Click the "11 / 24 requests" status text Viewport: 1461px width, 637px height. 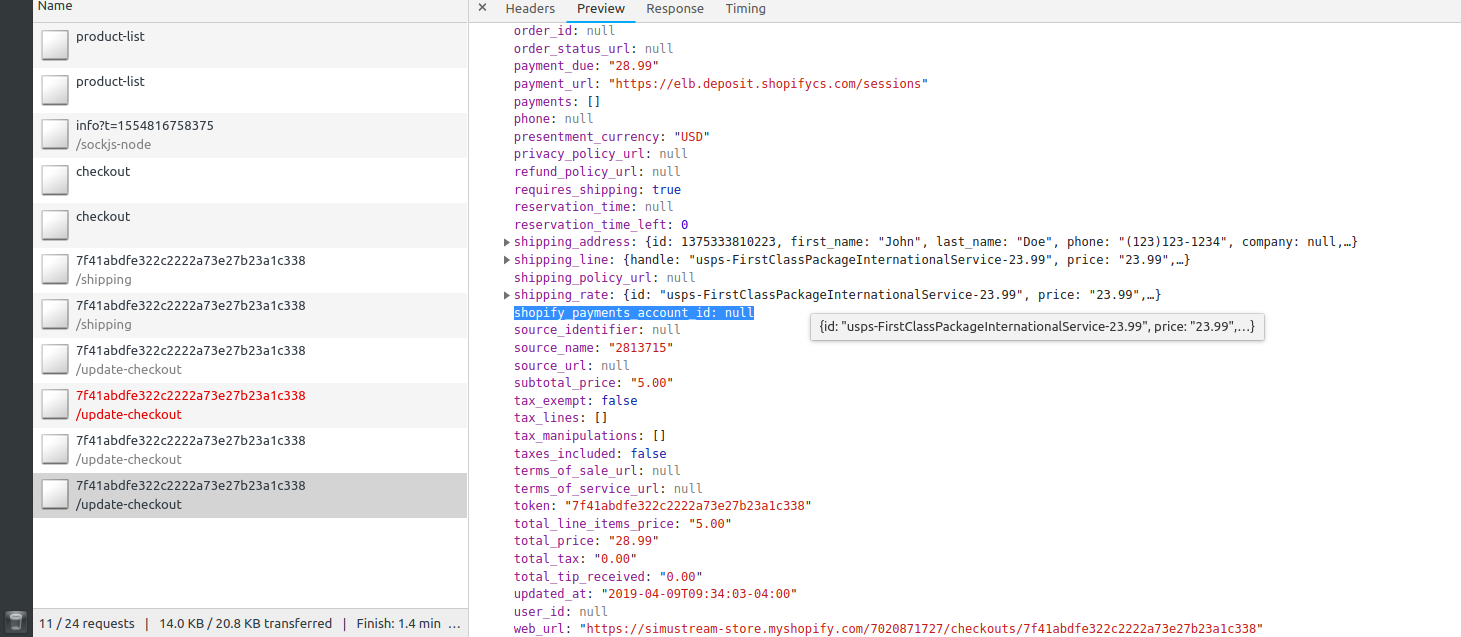pos(87,623)
